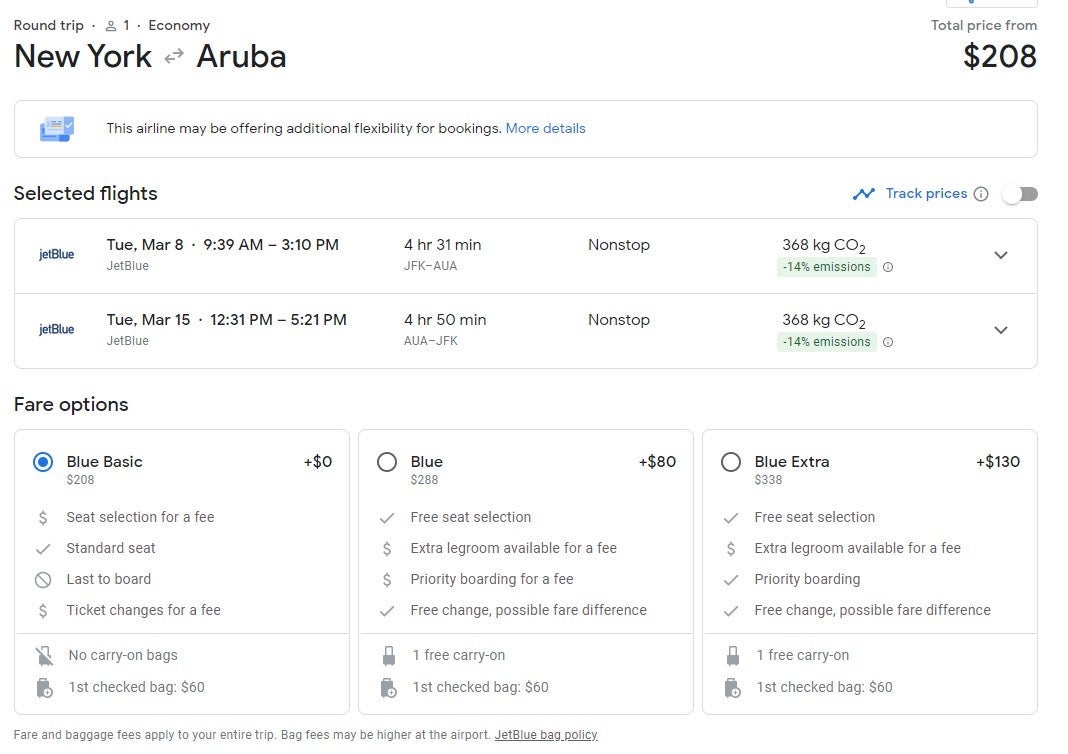Open the More details link
The width and height of the screenshot is (1068, 754).
545,129
